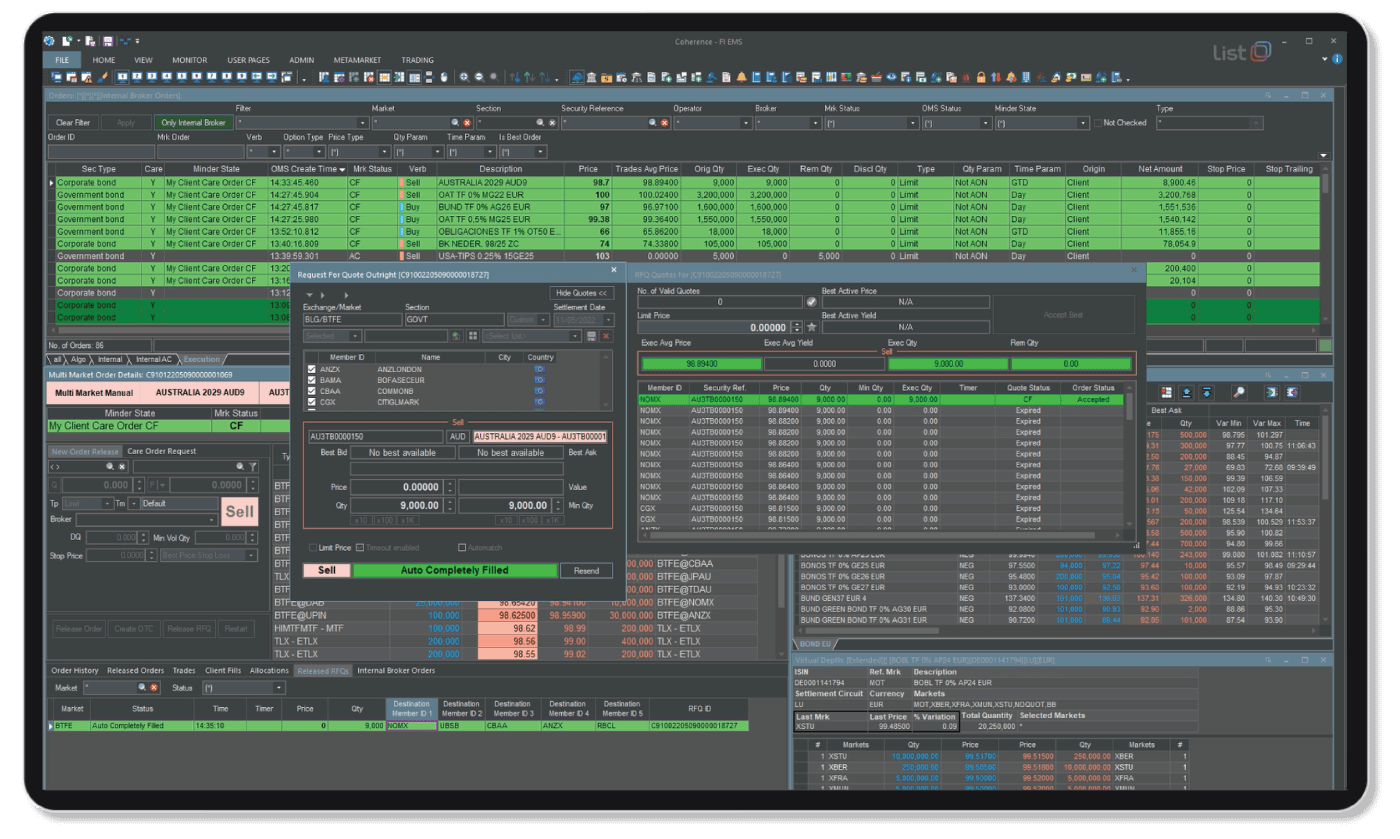Tick the Automatch checkbox
This screenshot has width=1400, height=839.
(462, 548)
